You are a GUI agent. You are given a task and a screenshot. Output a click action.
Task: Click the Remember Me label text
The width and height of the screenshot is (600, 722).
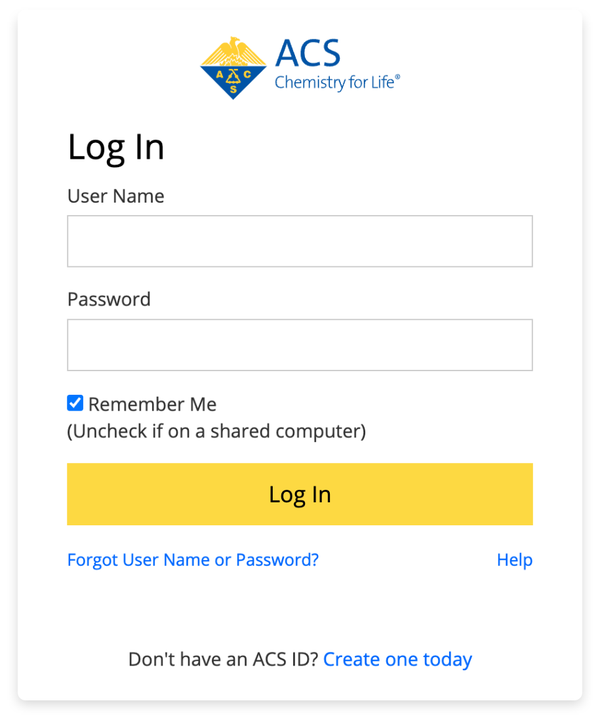coord(152,404)
